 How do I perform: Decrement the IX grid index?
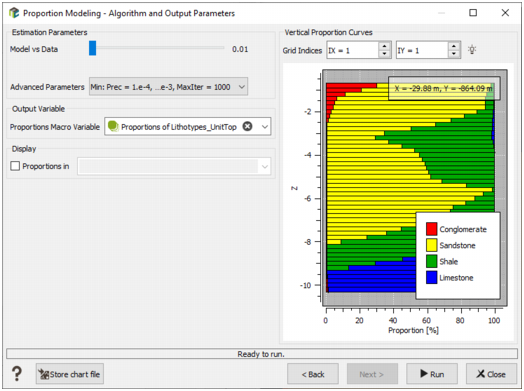(385, 54)
